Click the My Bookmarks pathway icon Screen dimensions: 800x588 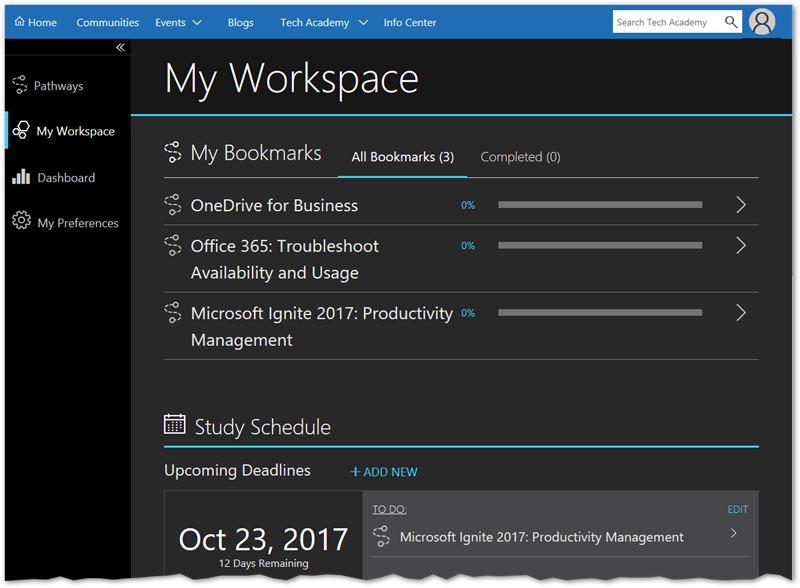tap(173, 152)
